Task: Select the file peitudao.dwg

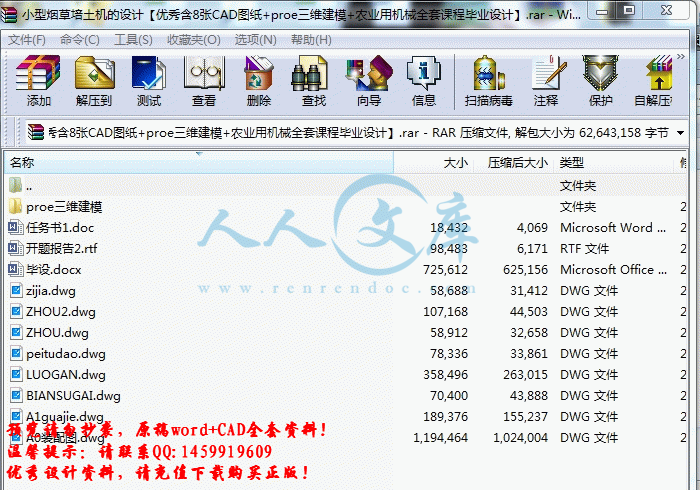Action: point(346,353)
